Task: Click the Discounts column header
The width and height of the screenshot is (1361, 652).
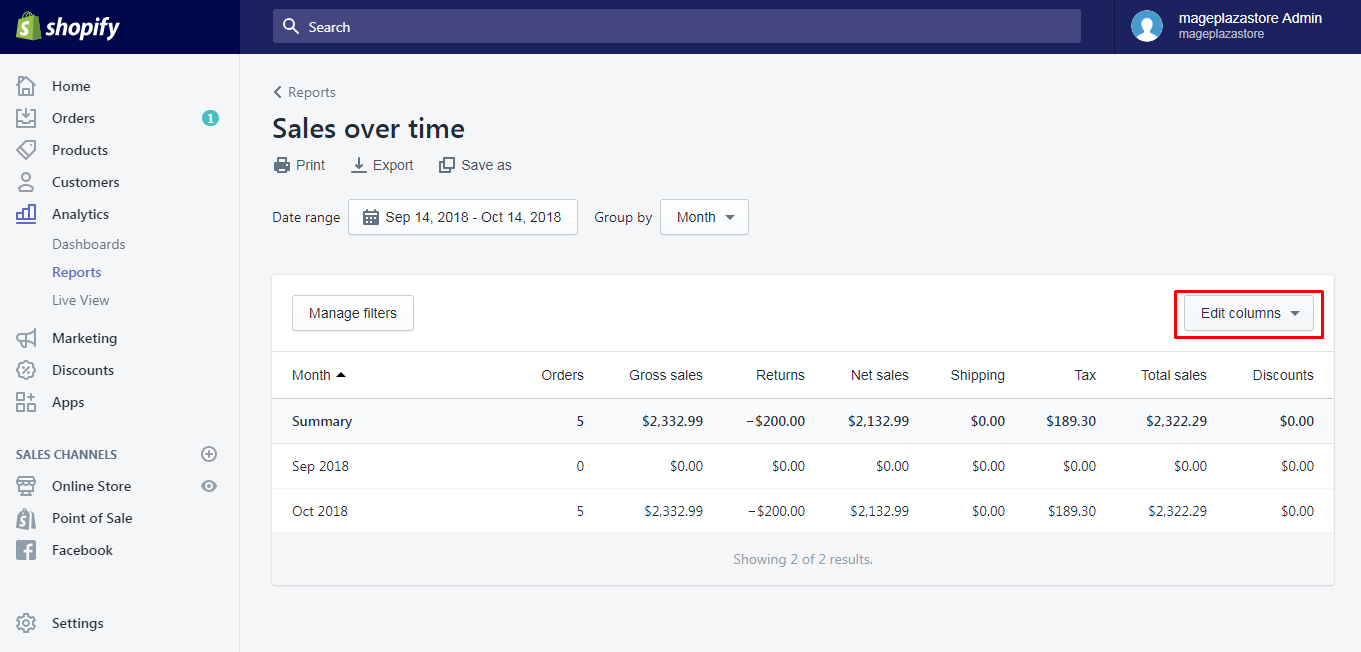Action: (x=1283, y=375)
